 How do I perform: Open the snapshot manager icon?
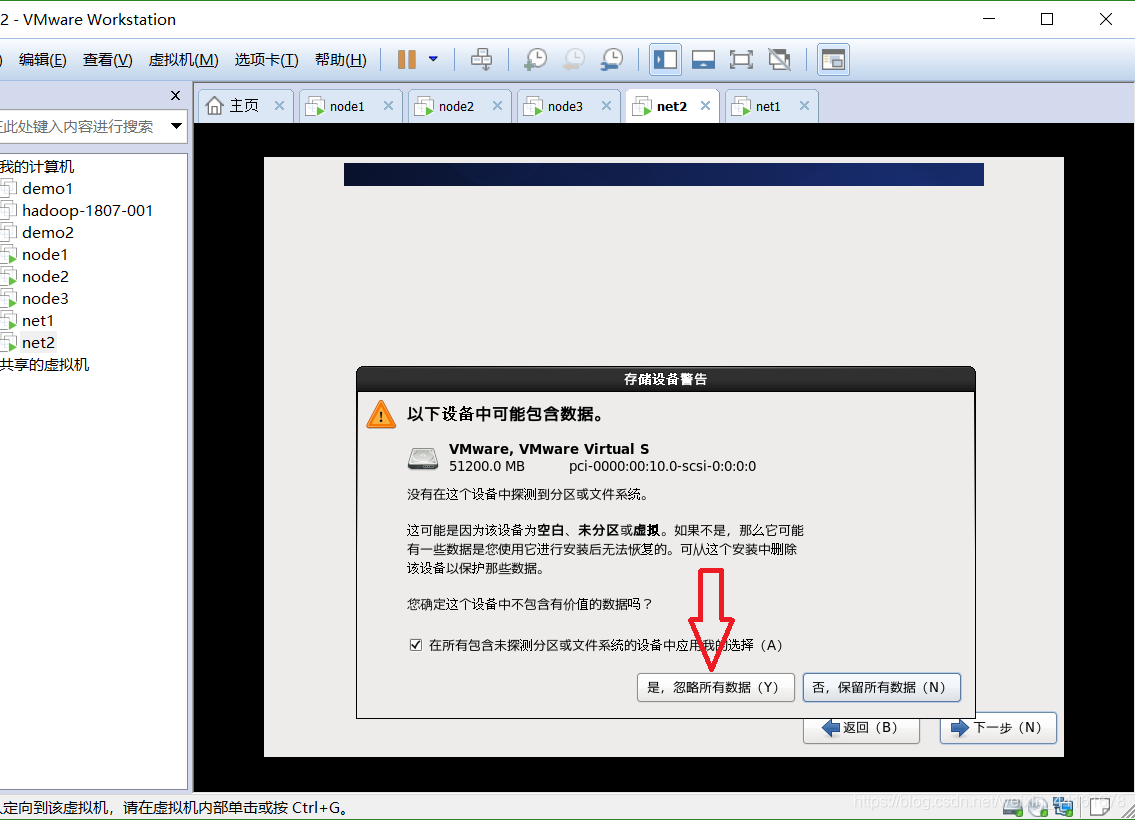[x=612, y=59]
